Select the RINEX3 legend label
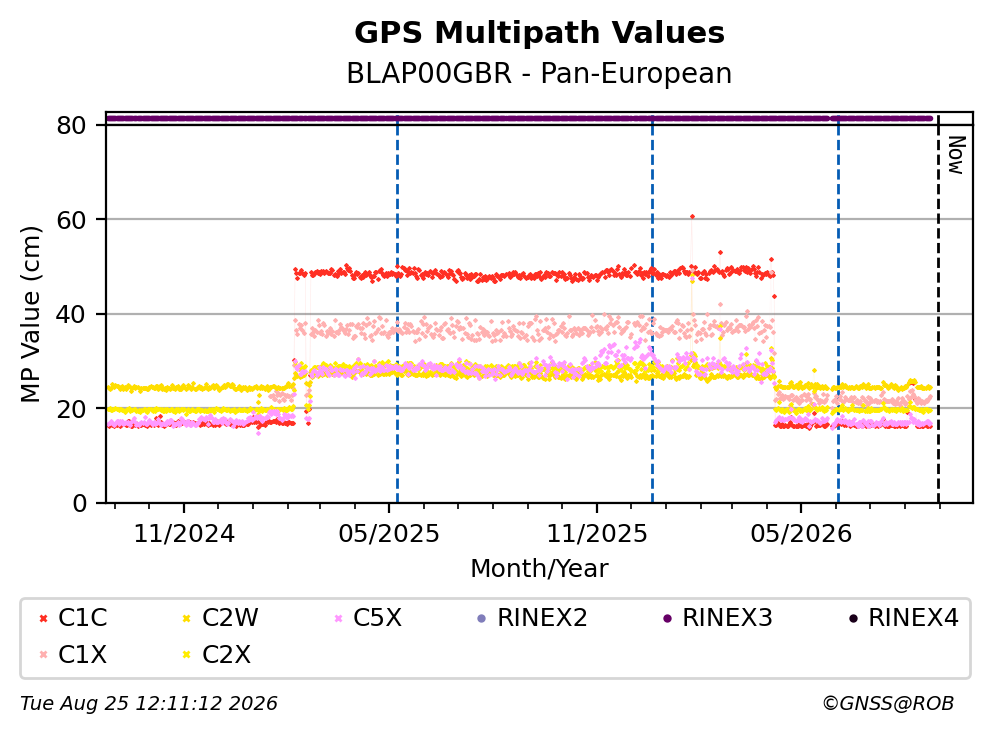Viewport: 993px width, 734px height. click(x=727, y=618)
